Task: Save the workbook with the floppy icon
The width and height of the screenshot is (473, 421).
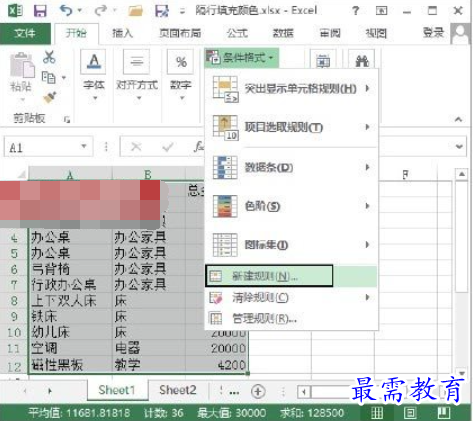Action: click(40, 11)
